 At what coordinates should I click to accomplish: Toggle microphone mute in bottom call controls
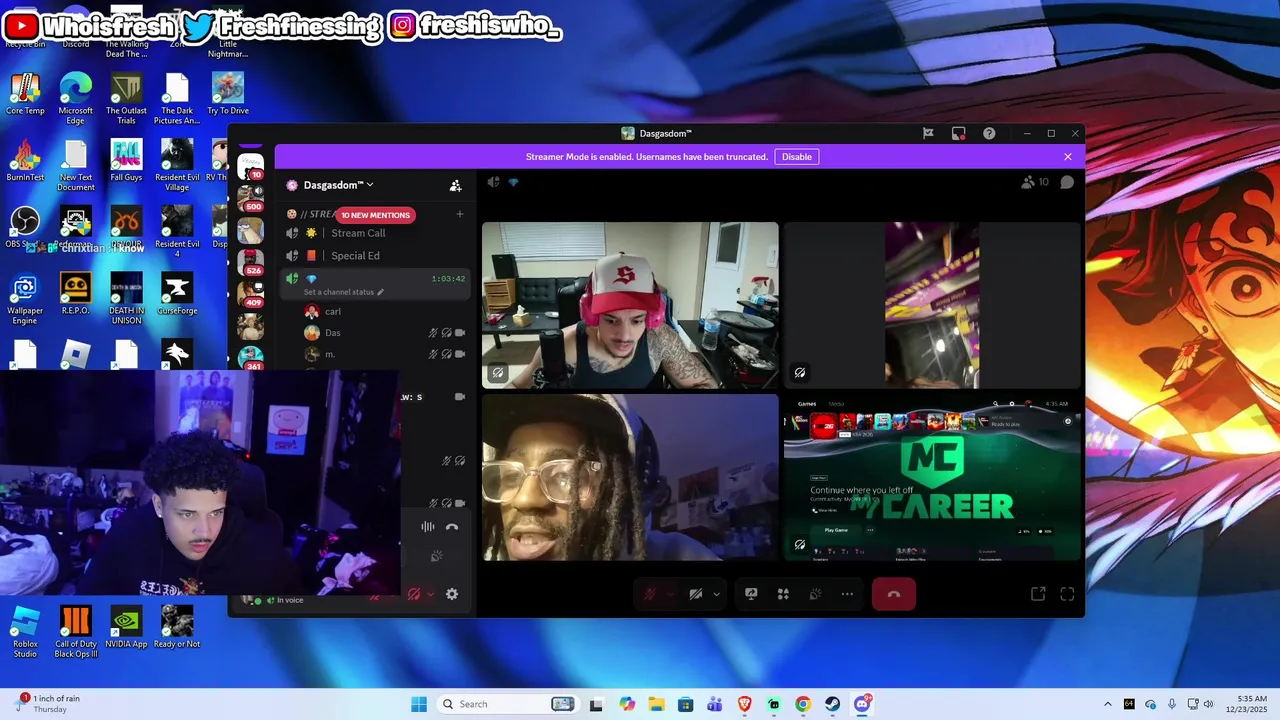pos(650,594)
